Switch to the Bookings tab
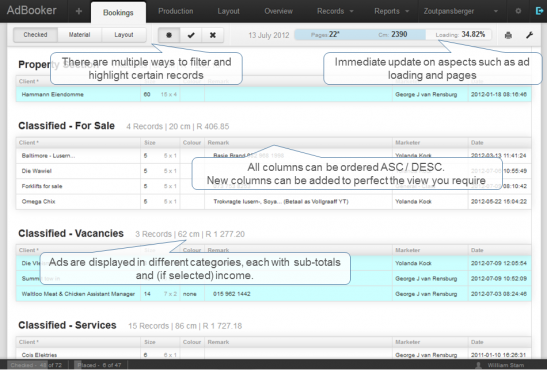The image size is (547, 370). coord(118,13)
